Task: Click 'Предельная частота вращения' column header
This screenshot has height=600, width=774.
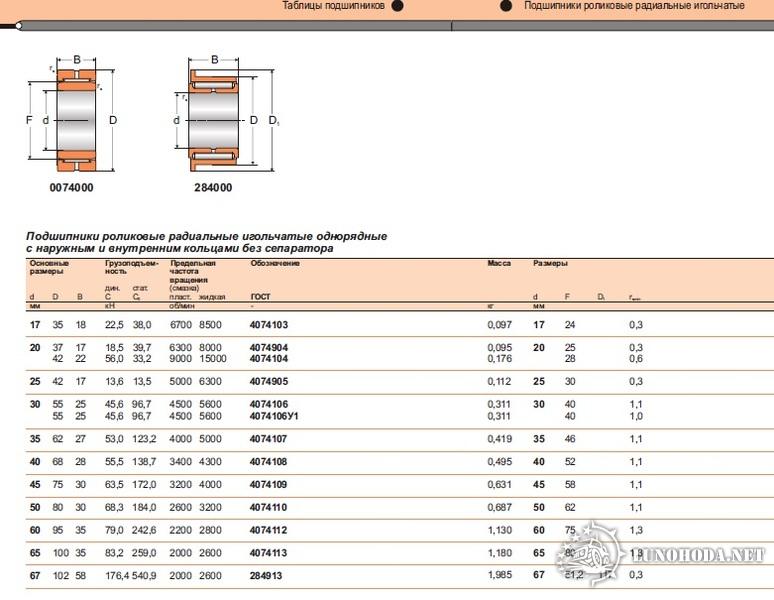Action: [193, 271]
